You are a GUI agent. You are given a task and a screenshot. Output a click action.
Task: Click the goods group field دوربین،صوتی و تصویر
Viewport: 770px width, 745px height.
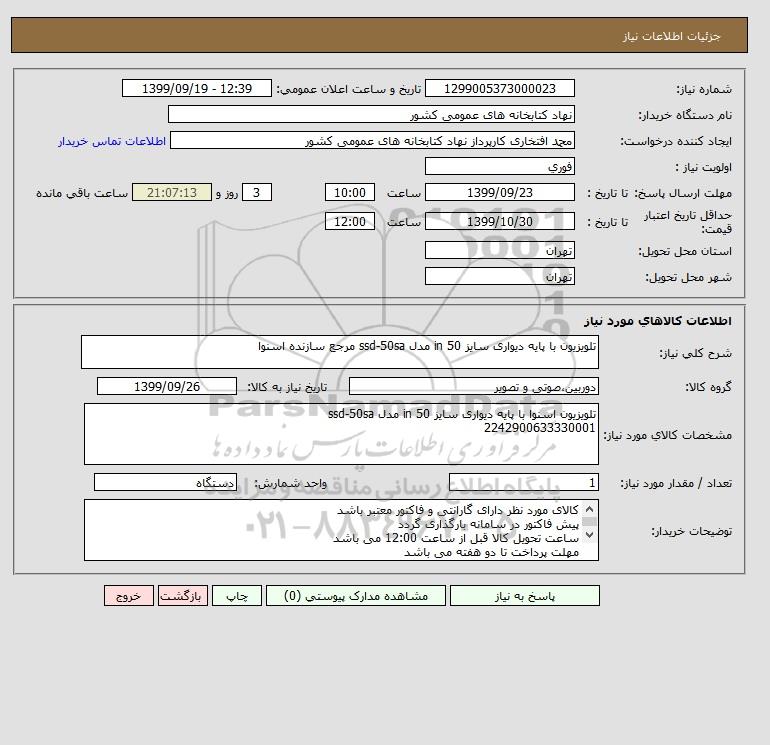(x=473, y=386)
